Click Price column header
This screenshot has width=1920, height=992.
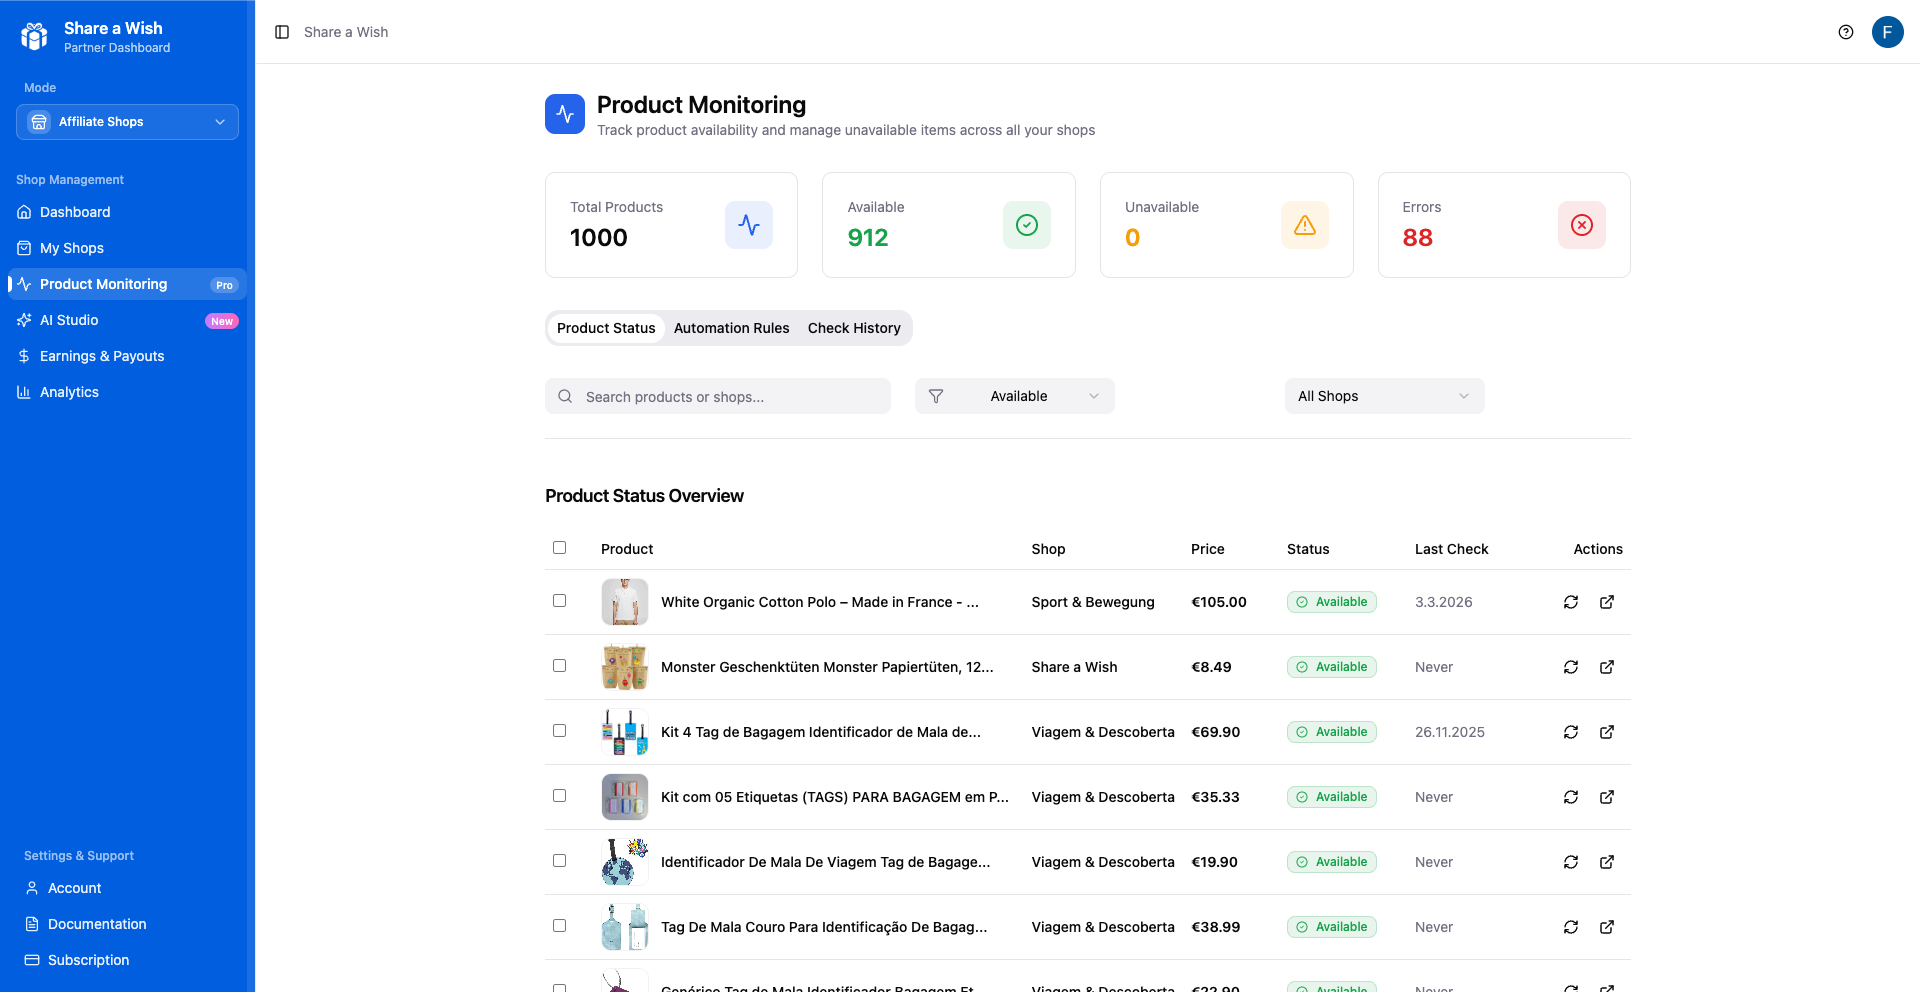(x=1207, y=549)
